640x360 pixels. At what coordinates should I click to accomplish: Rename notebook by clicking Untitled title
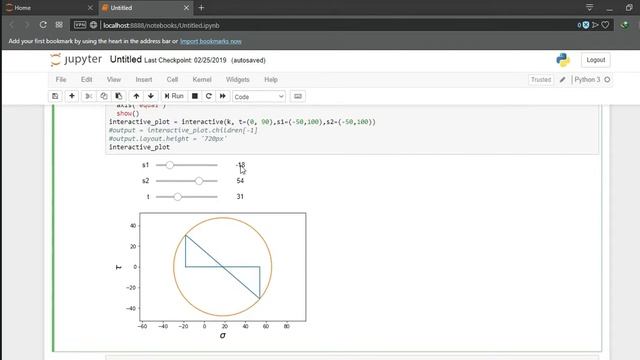[126, 60]
